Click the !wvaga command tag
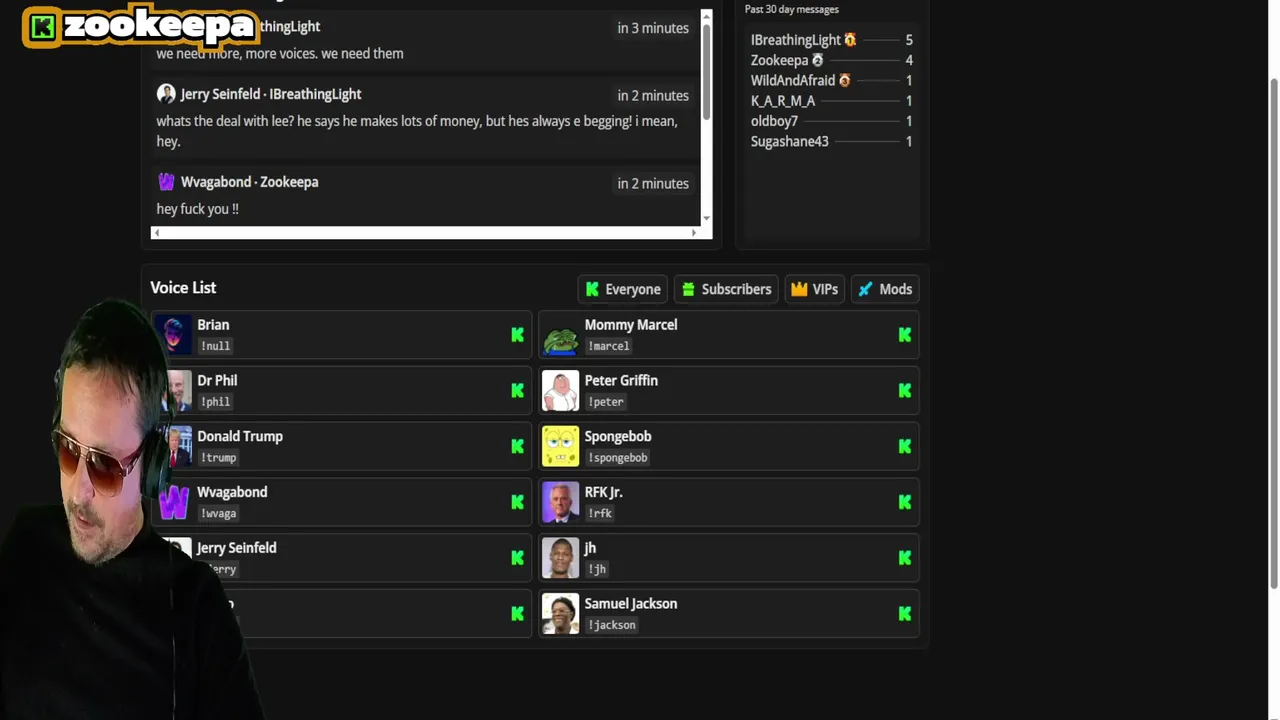 point(218,514)
